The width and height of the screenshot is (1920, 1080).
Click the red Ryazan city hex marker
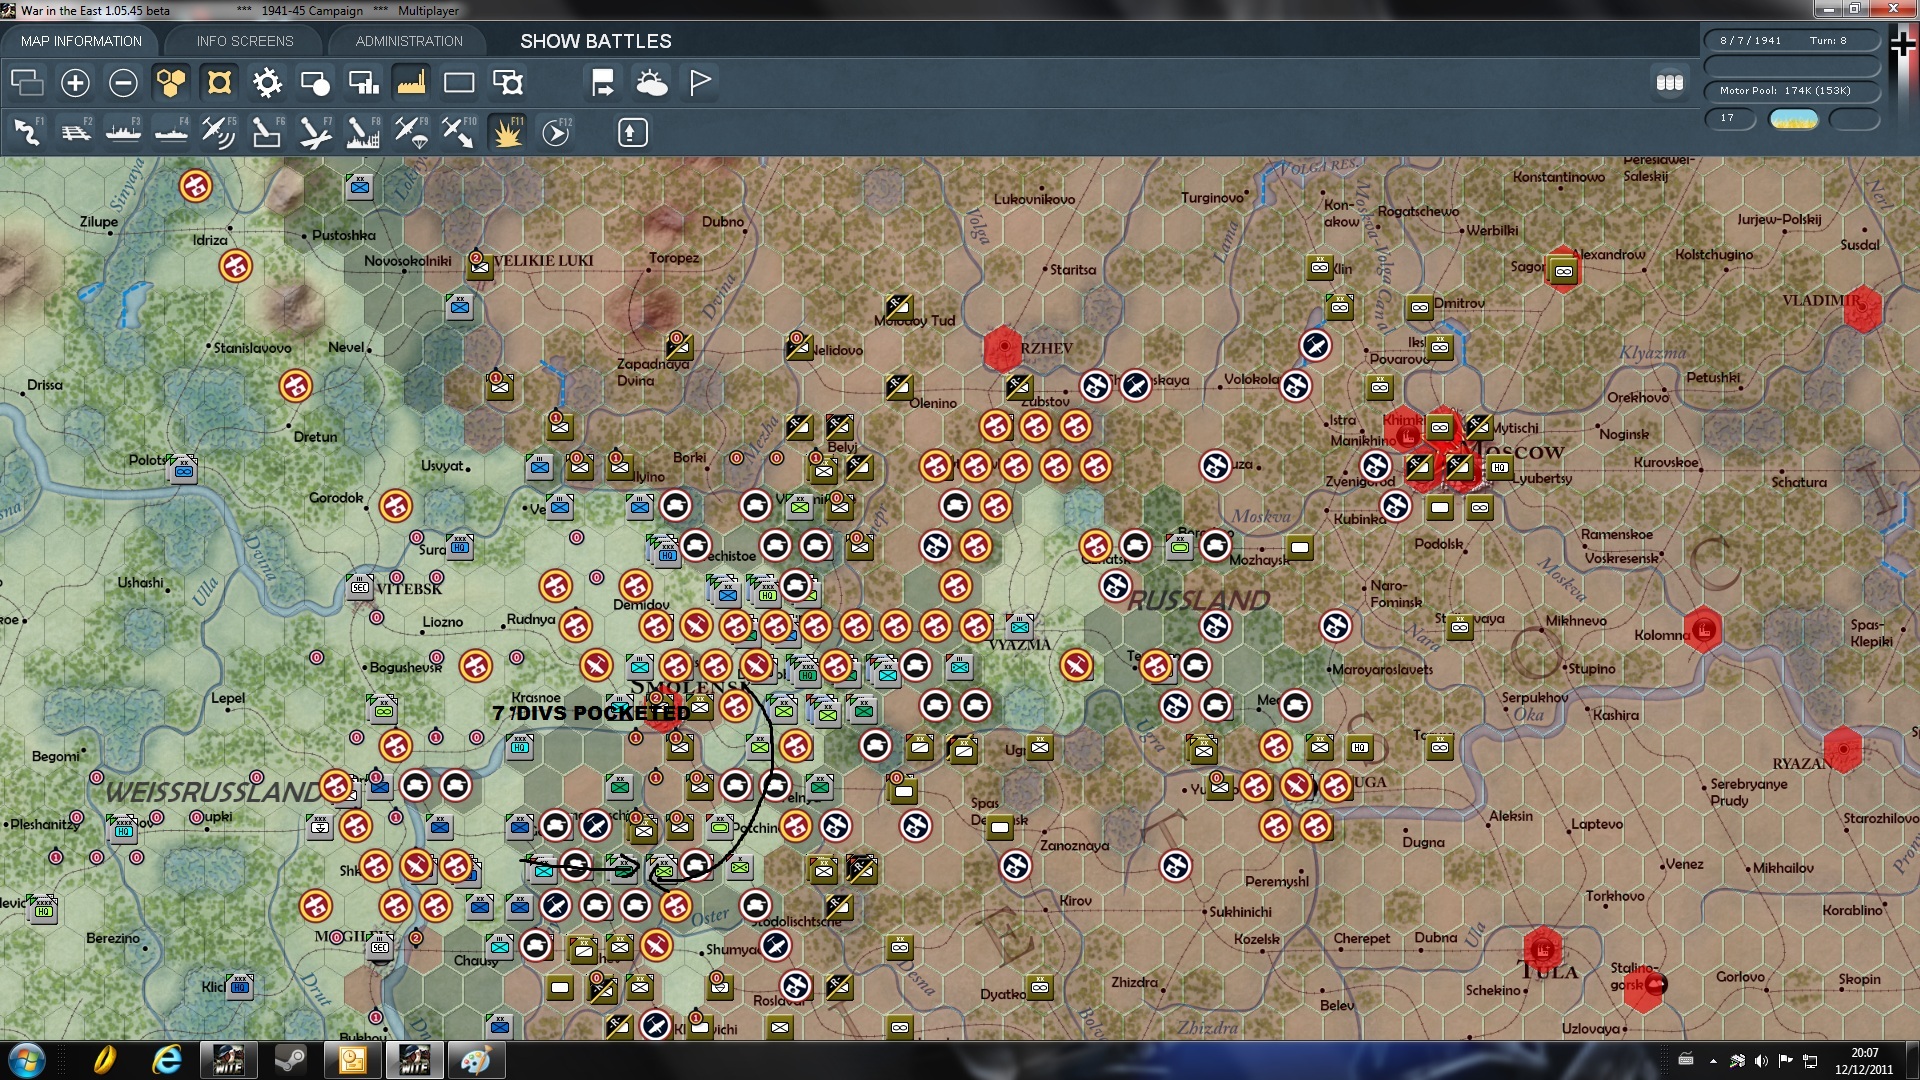pyautogui.click(x=1842, y=749)
